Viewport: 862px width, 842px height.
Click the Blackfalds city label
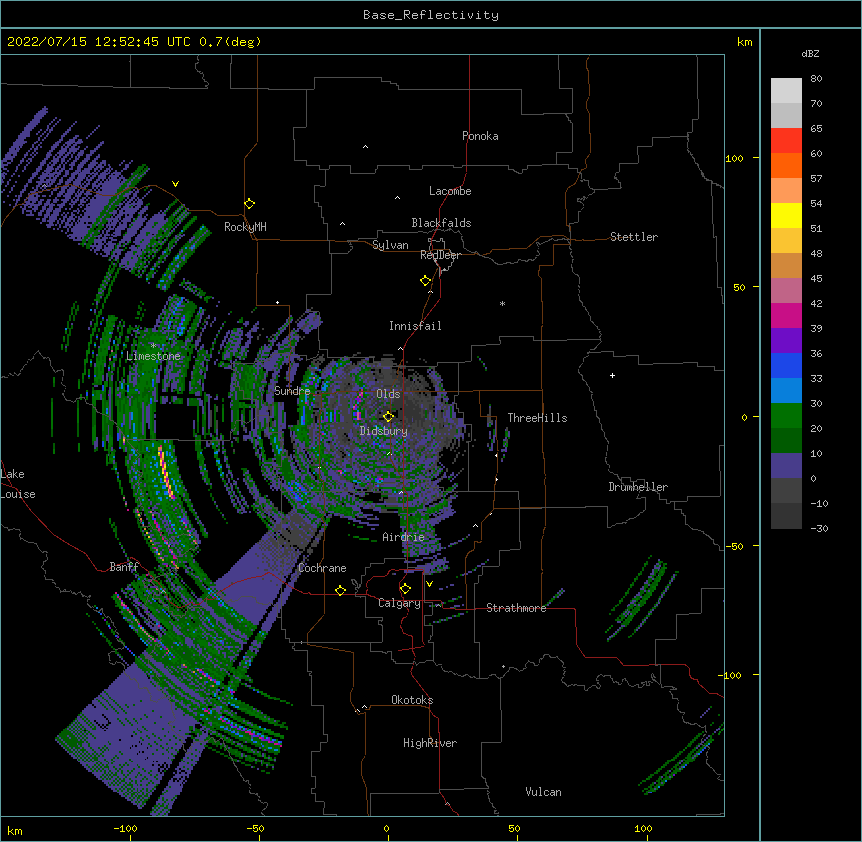tap(441, 223)
